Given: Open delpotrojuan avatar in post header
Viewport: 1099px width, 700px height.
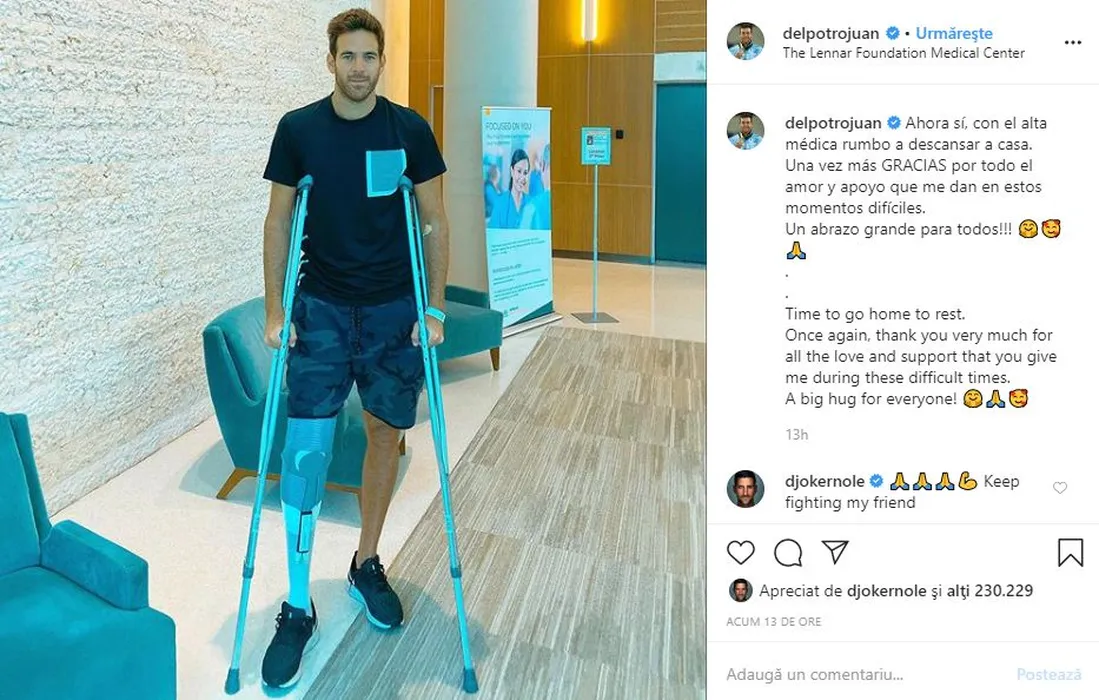Looking at the screenshot, I should click(x=745, y=41).
